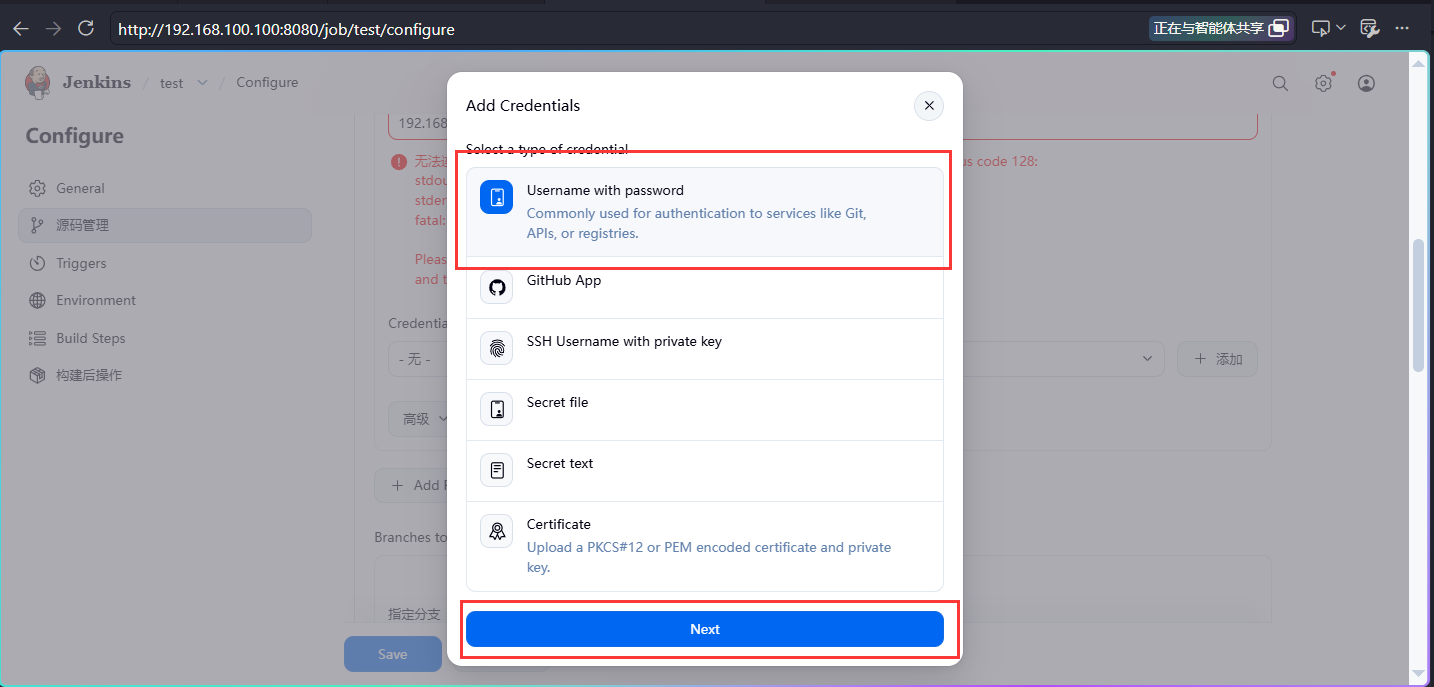The height and width of the screenshot is (687, 1434).
Task: Go forward in browser
Action: pyautogui.click(x=53, y=29)
